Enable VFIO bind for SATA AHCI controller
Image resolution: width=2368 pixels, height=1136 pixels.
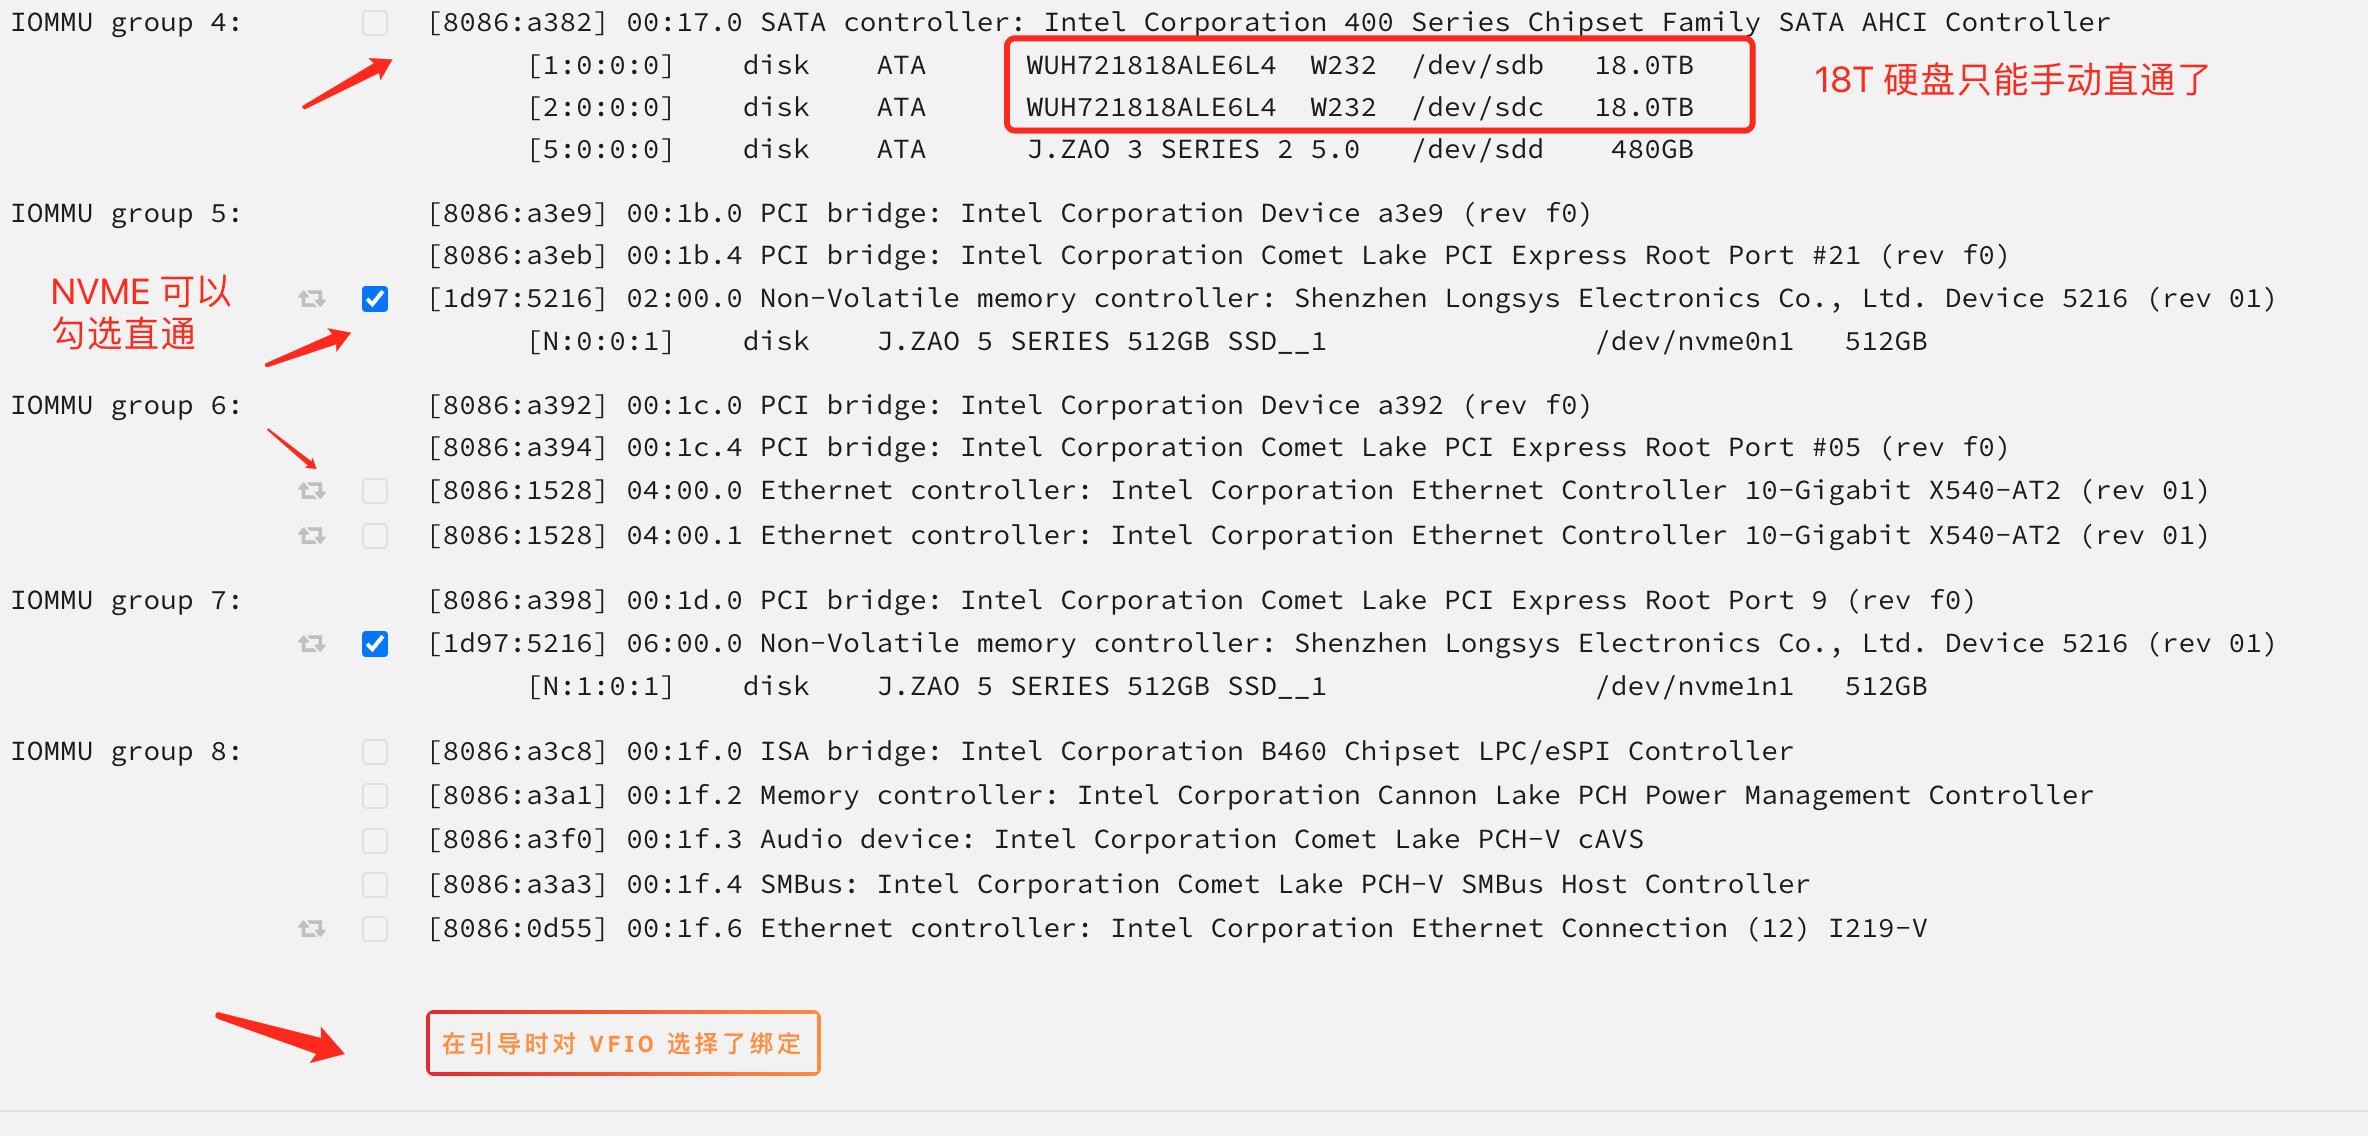tap(375, 22)
